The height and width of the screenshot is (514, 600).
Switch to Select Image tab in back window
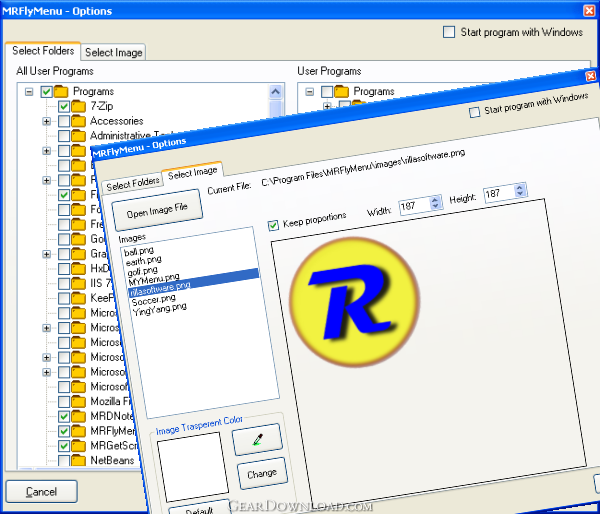coord(114,52)
